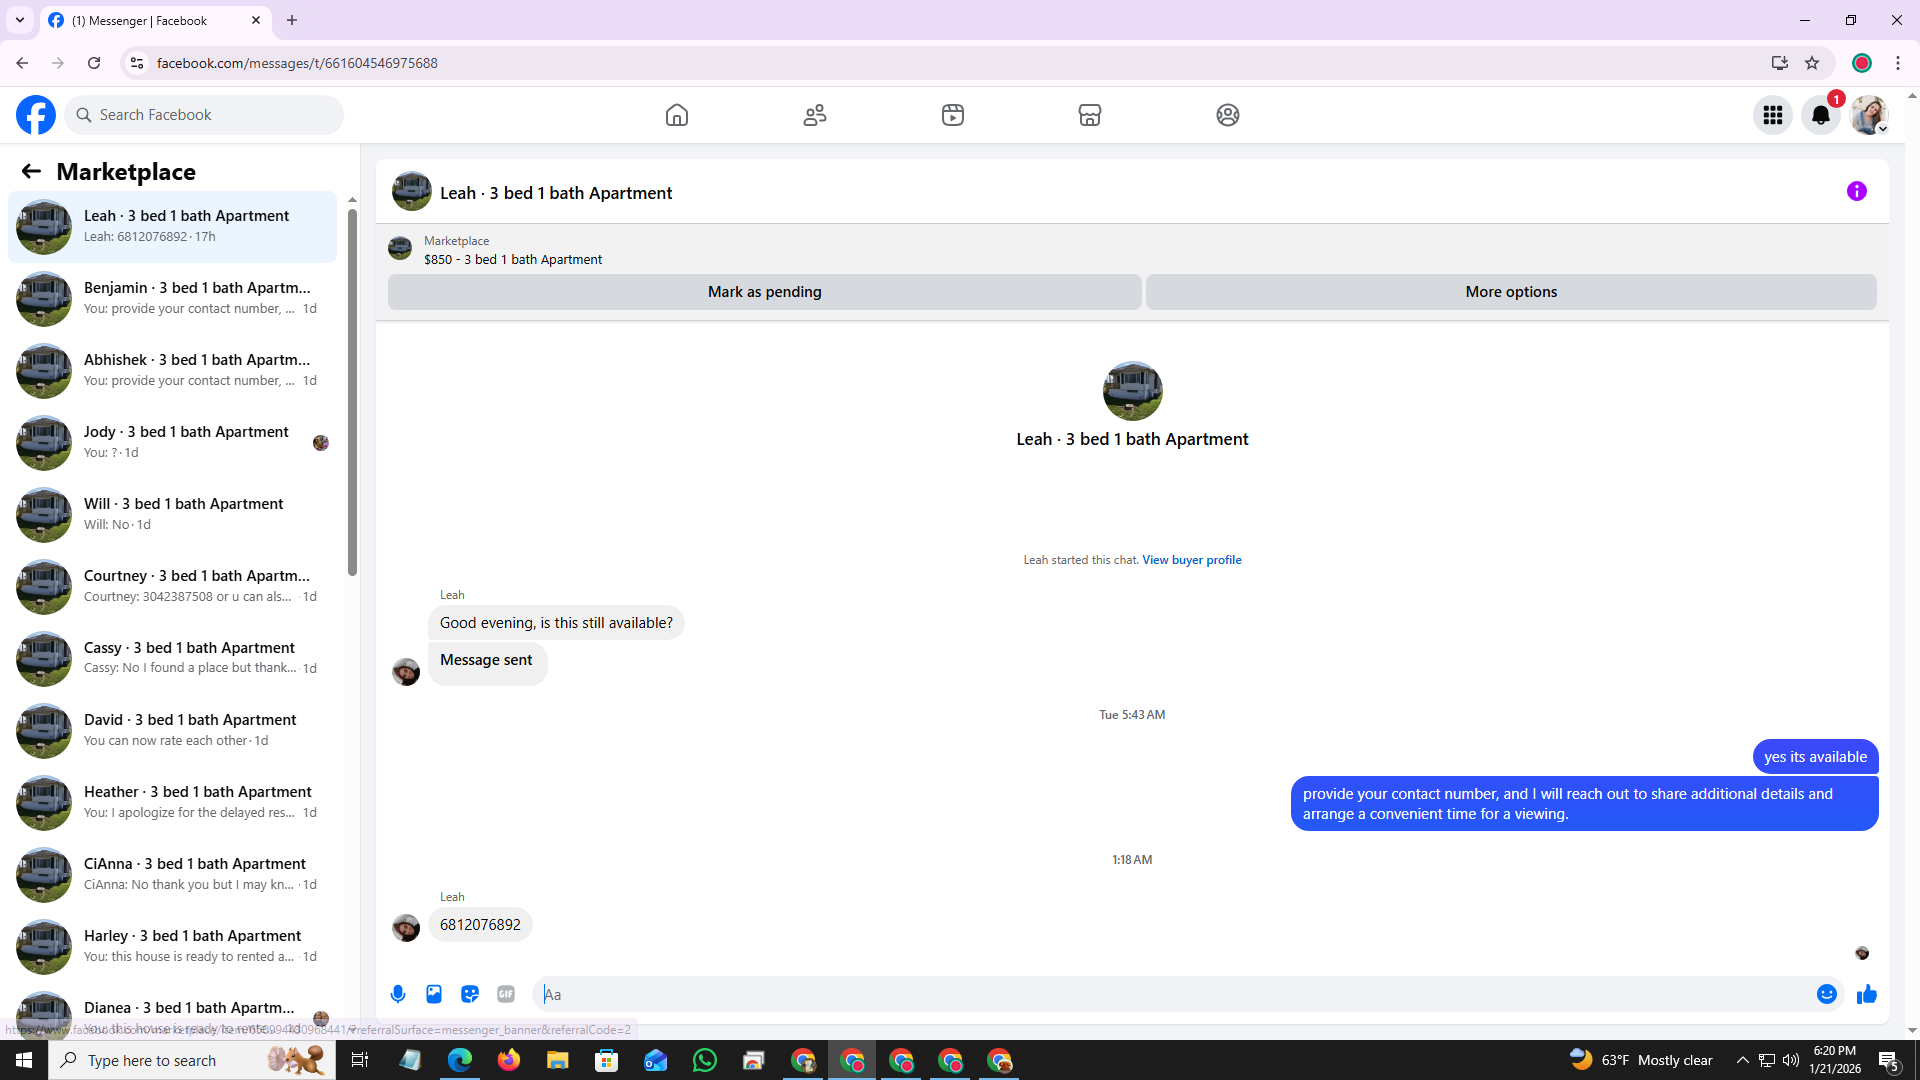Go to Facebook Home tab
The height and width of the screenshot is (1080, 1920).
[677, 115]
